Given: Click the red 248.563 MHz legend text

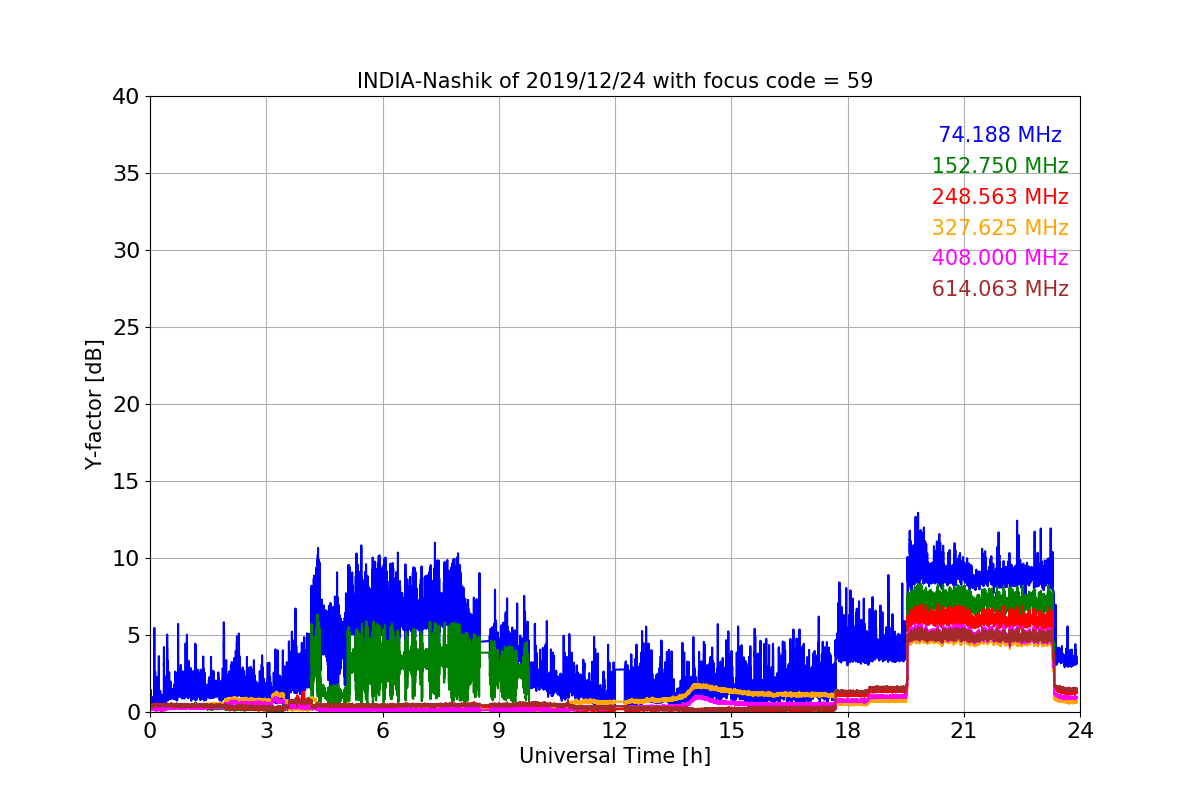Looking at the screenshot, I should coord(999,197).
